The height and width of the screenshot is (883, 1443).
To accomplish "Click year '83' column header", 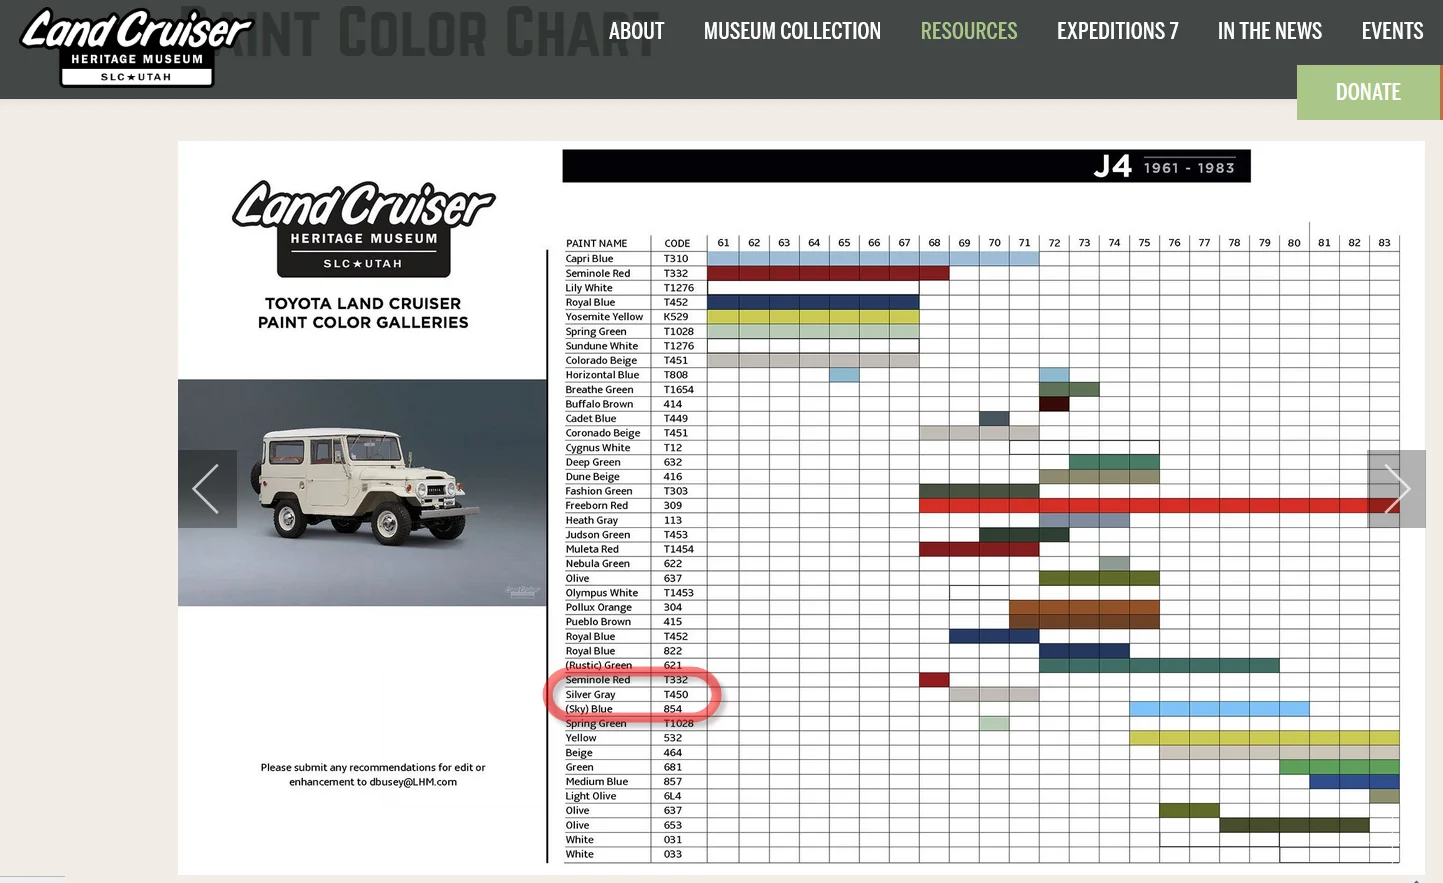I will pyautogui.click(x=1384, y=243).
